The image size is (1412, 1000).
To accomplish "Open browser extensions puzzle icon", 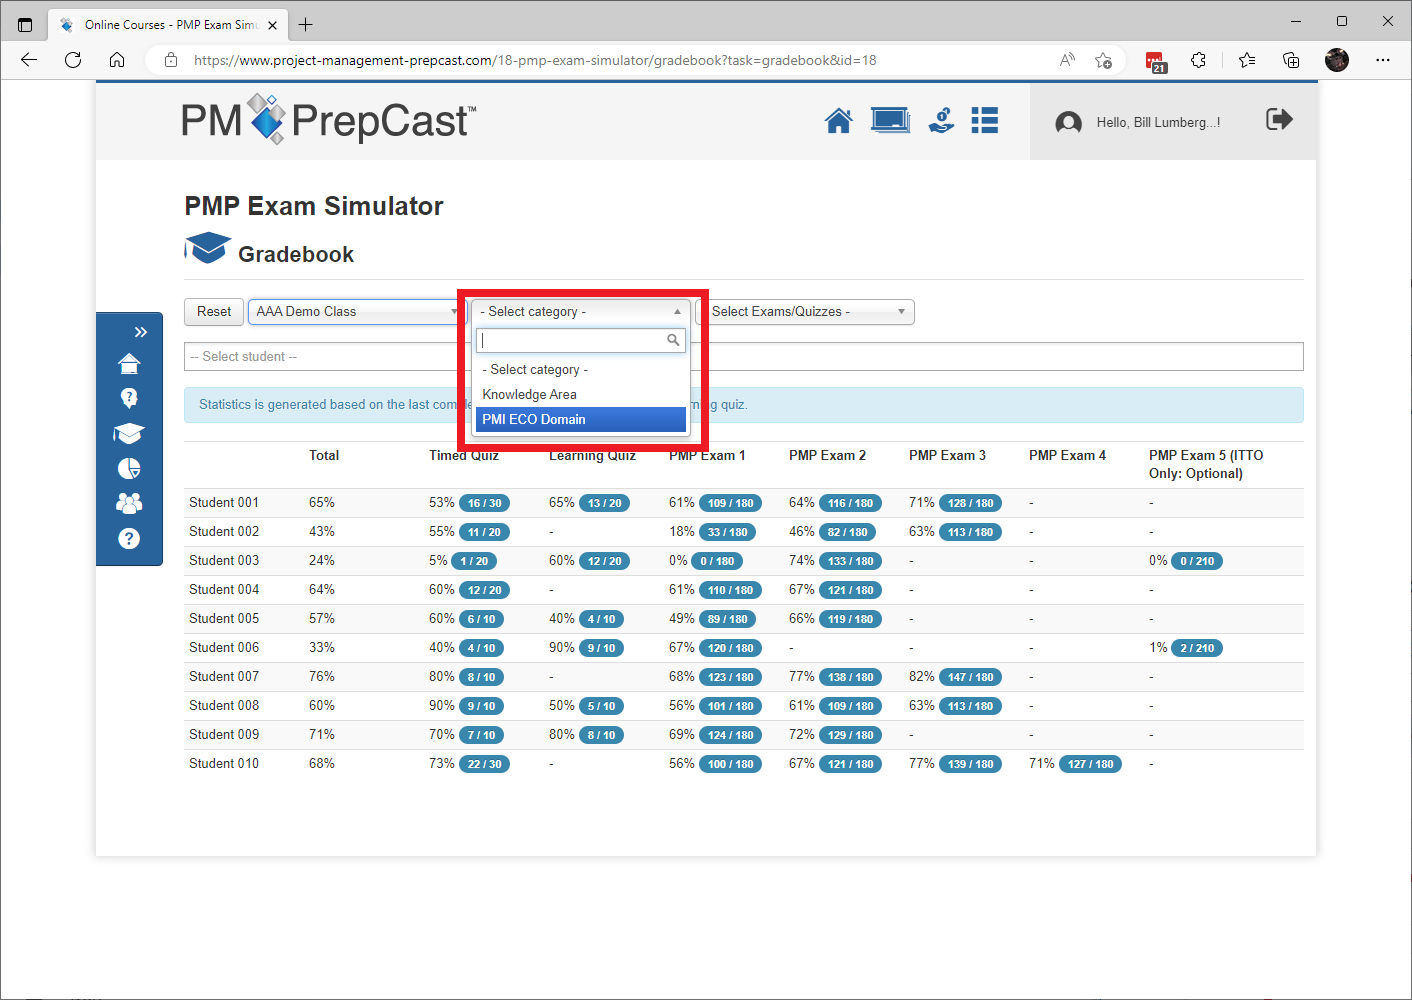I will 1198,60.
